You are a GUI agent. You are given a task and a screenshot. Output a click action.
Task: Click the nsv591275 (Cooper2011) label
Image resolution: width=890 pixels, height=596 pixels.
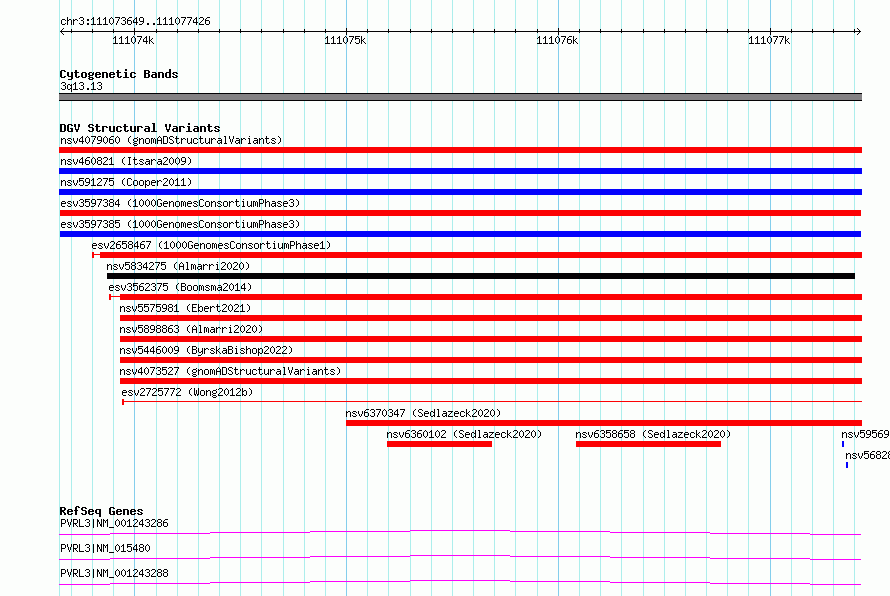coord(126,182)
